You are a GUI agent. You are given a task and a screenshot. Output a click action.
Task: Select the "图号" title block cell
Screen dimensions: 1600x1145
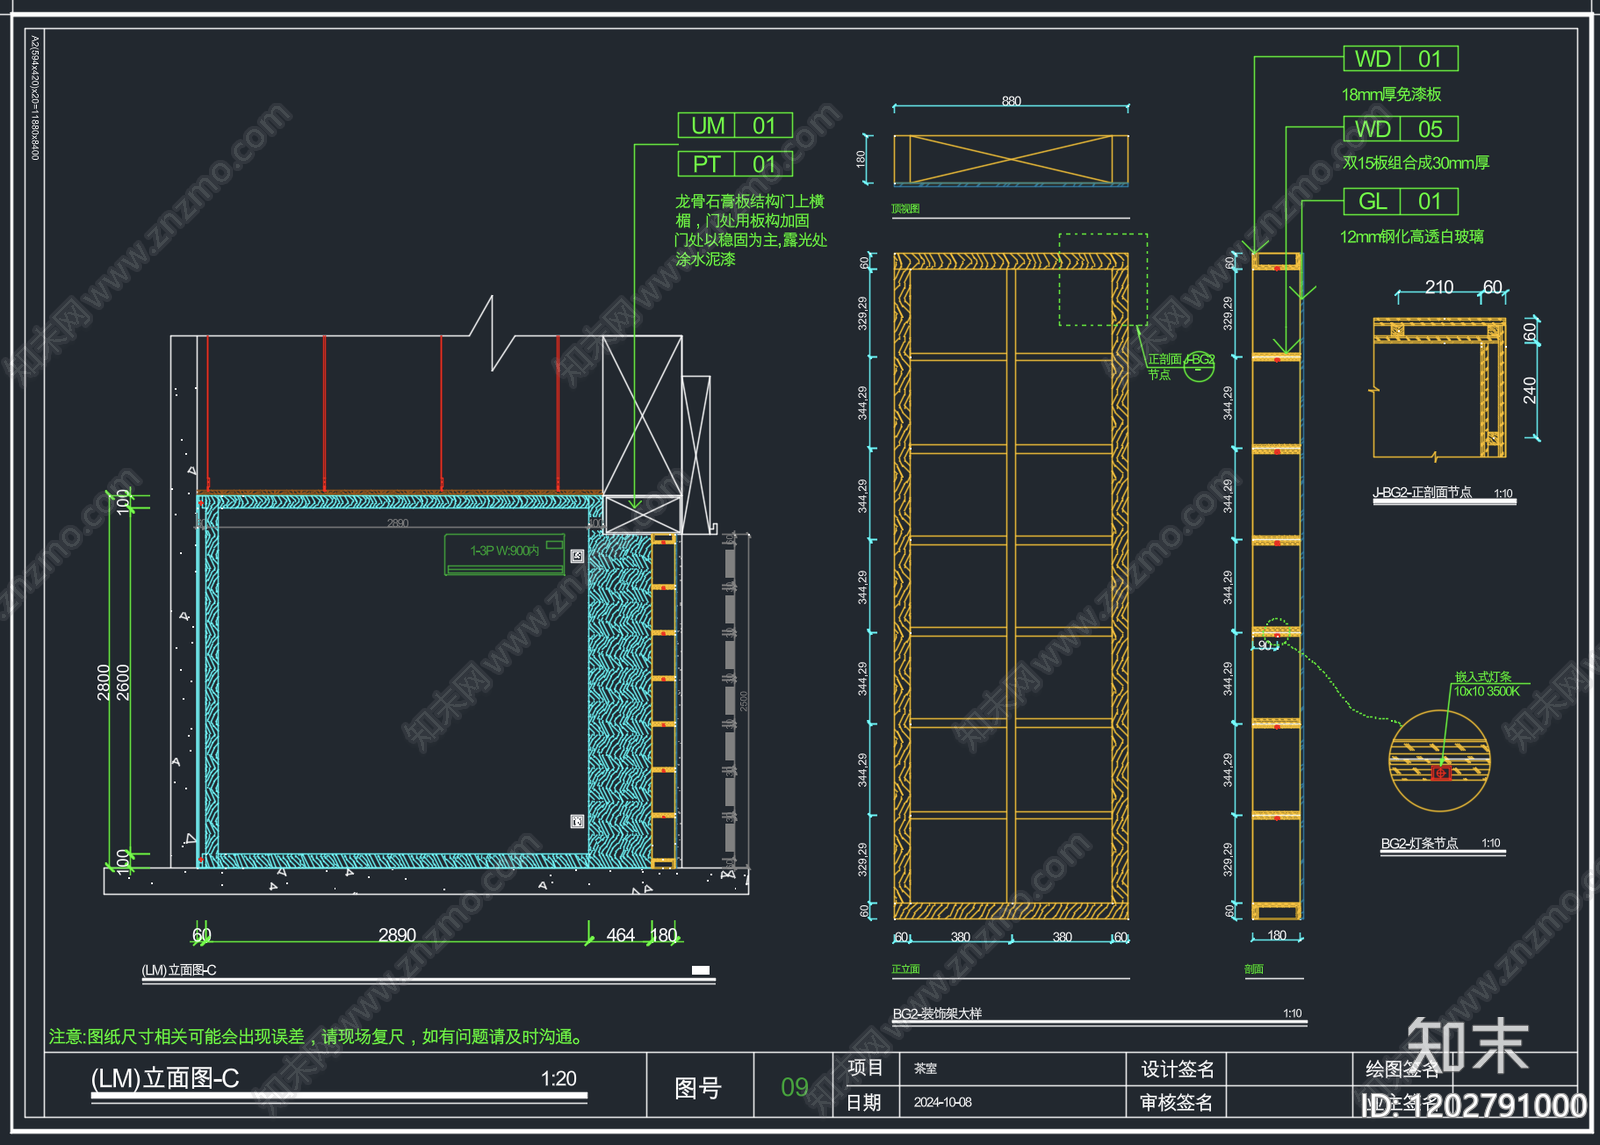coord(698,1088)
